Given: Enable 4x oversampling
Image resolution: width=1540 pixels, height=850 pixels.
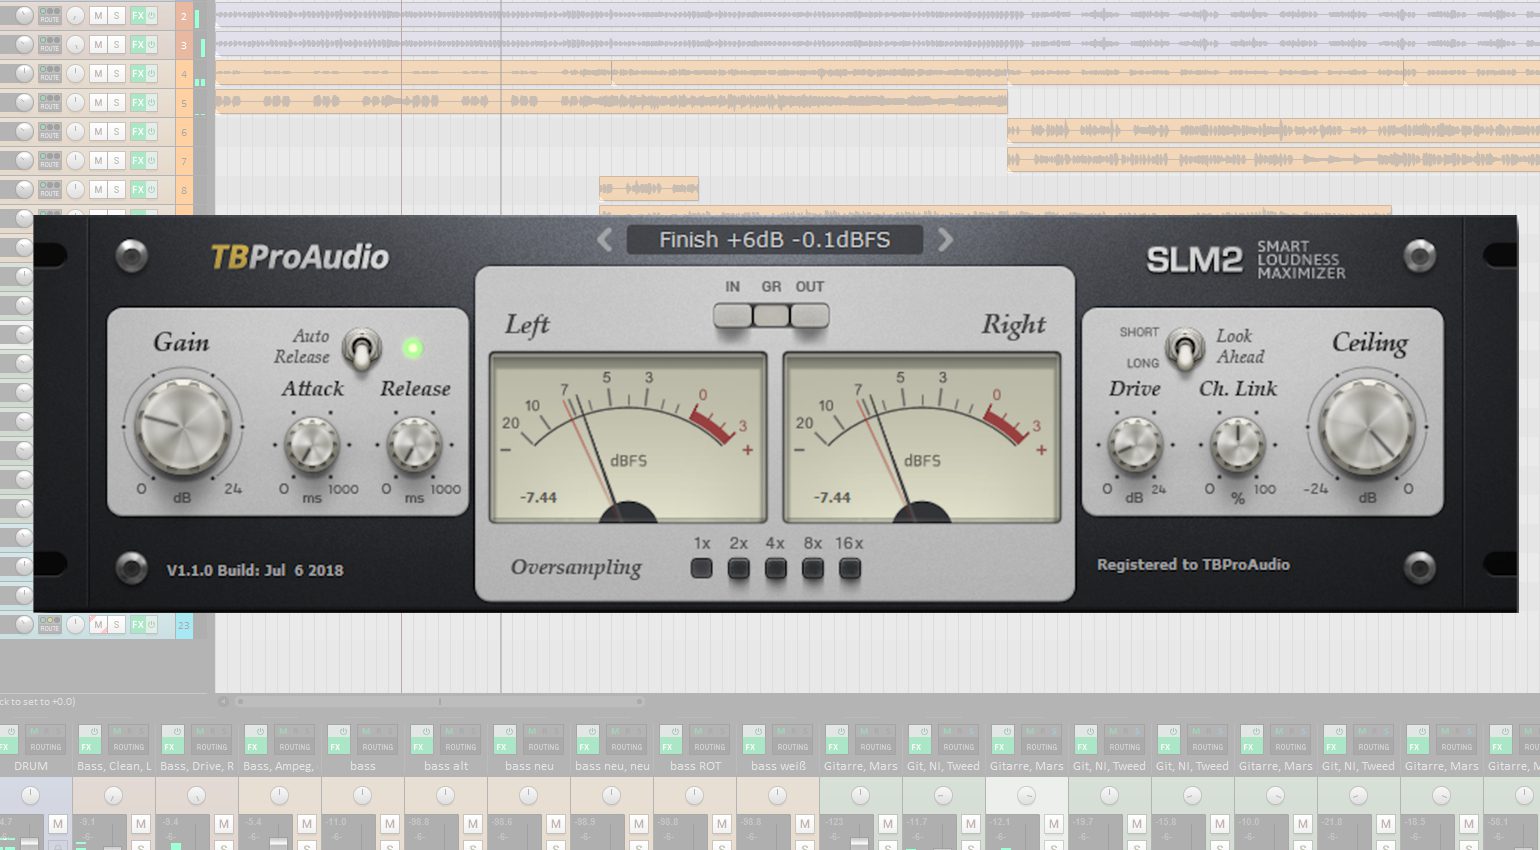Looking at the screenshot, I should 776,569.
